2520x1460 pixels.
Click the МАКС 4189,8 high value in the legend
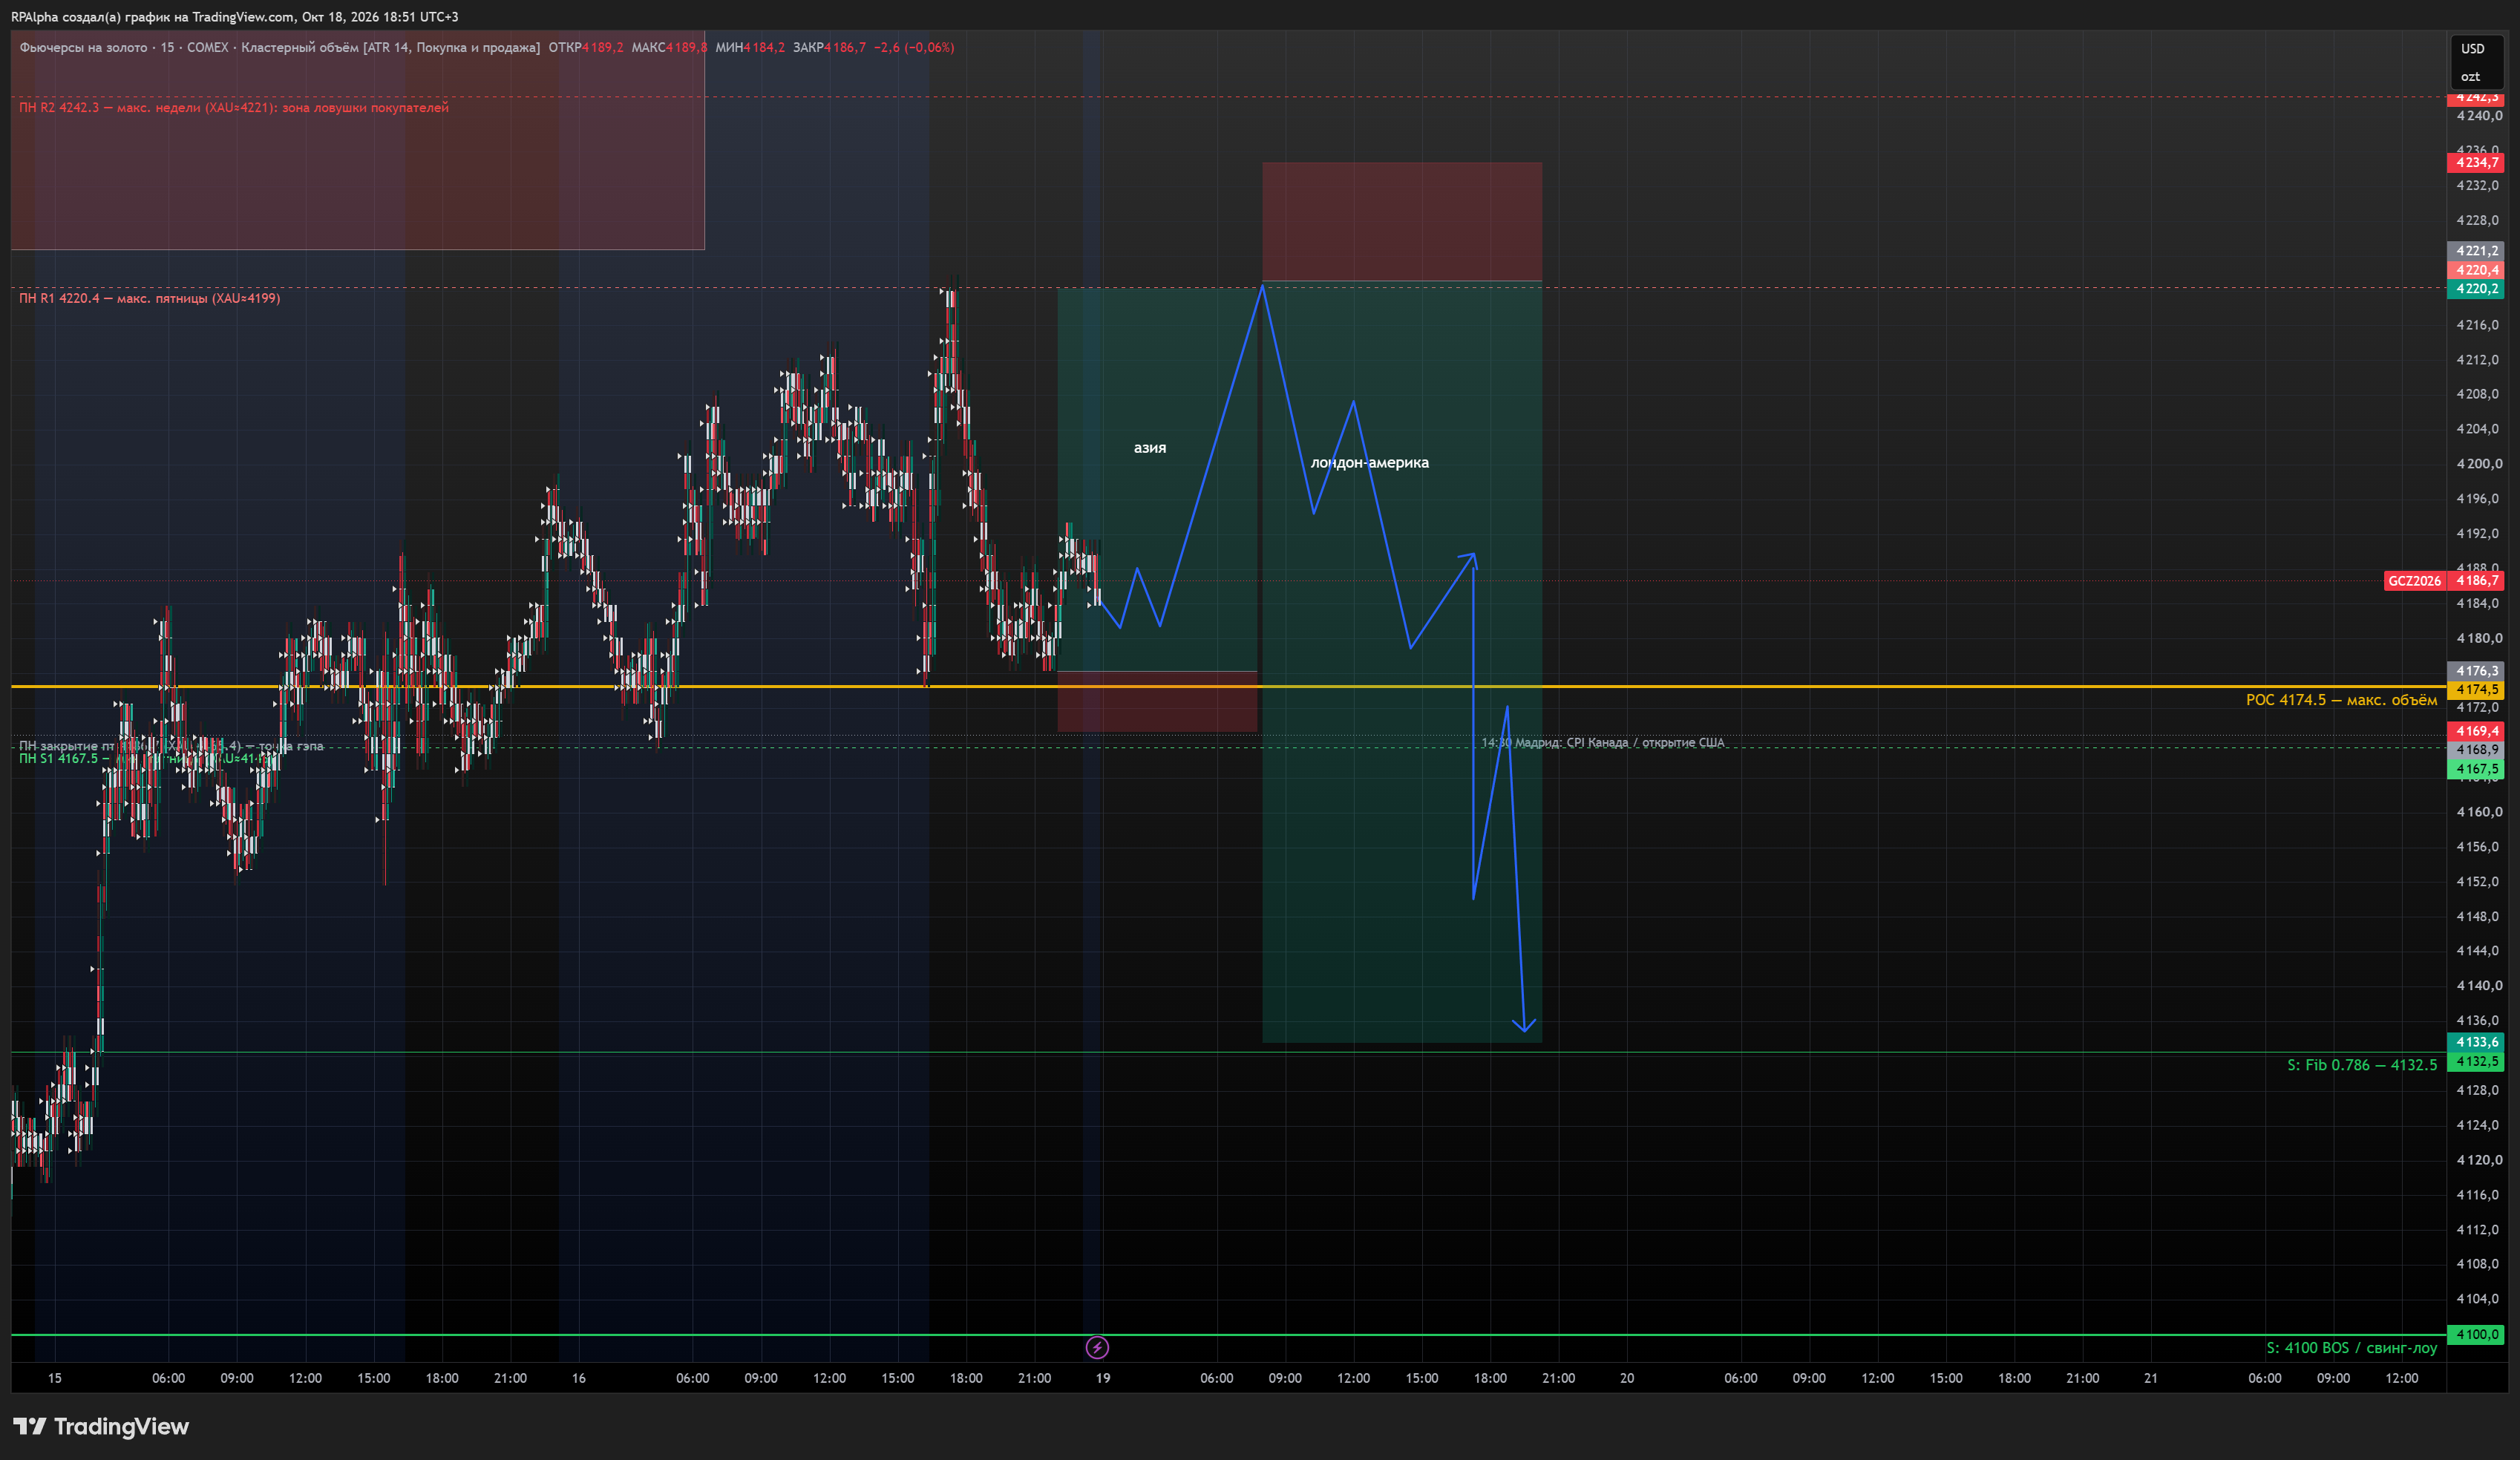click(x=669, y=47)
